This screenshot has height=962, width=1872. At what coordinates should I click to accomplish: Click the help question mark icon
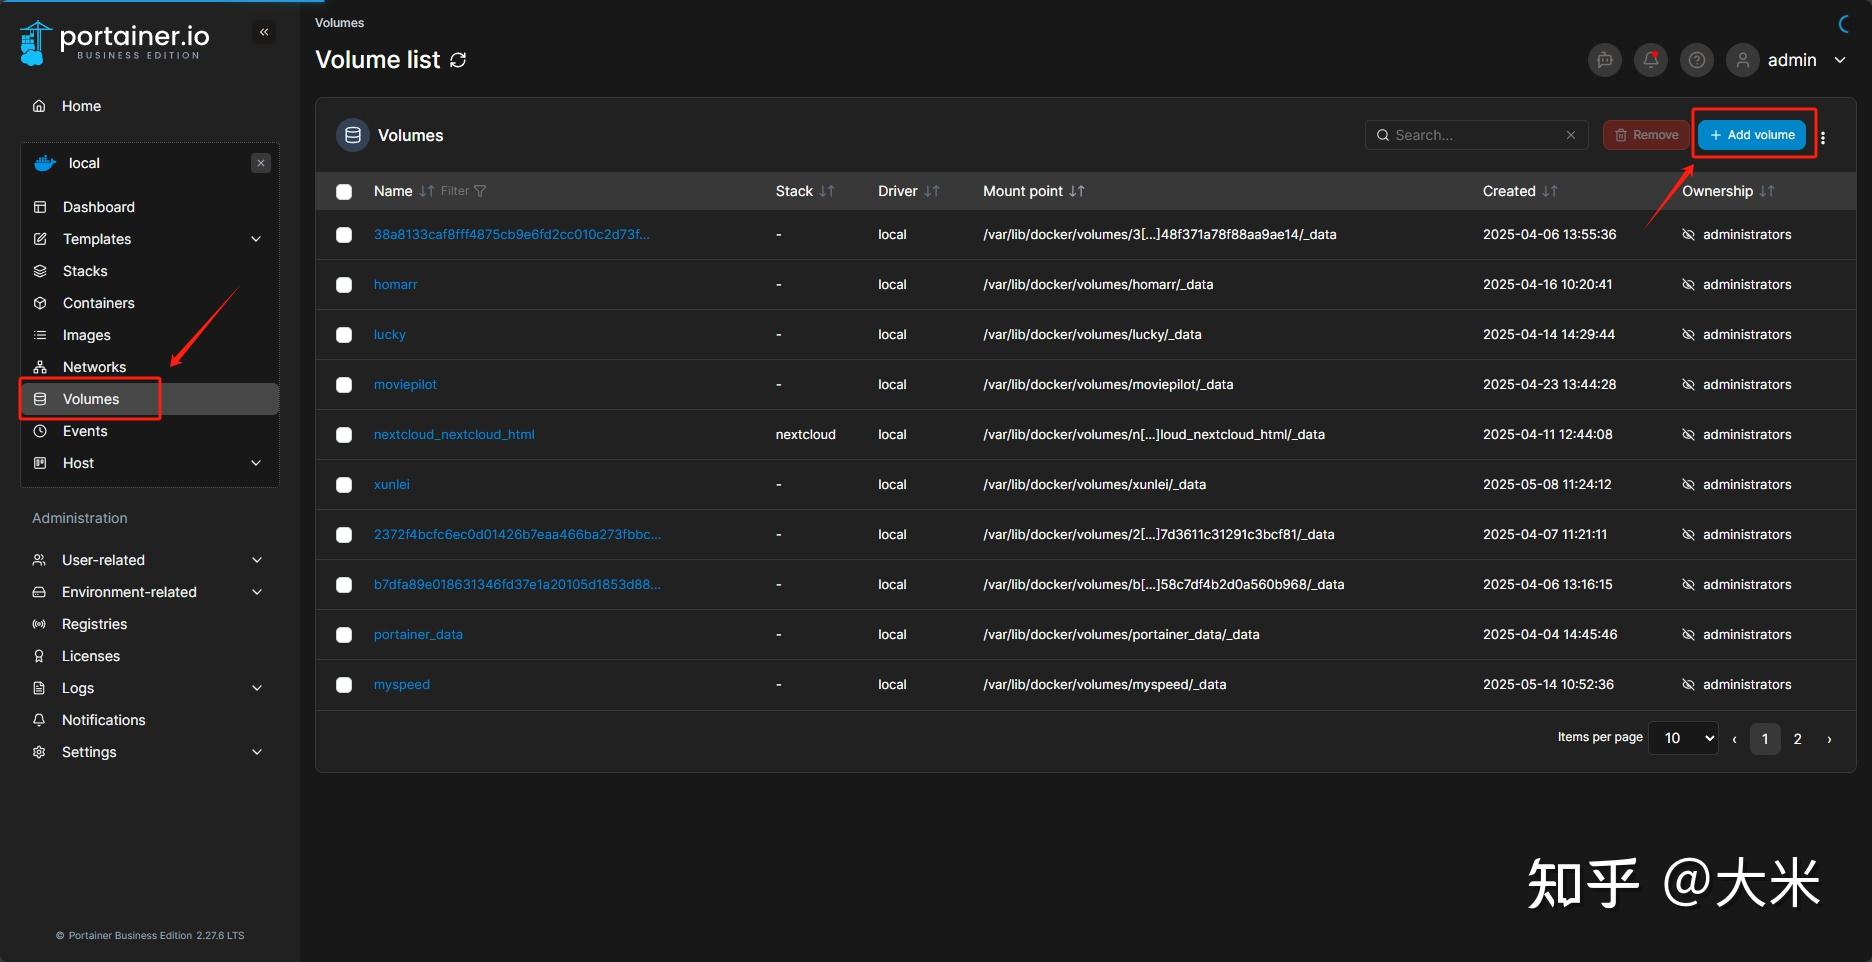pos(1697,60)
